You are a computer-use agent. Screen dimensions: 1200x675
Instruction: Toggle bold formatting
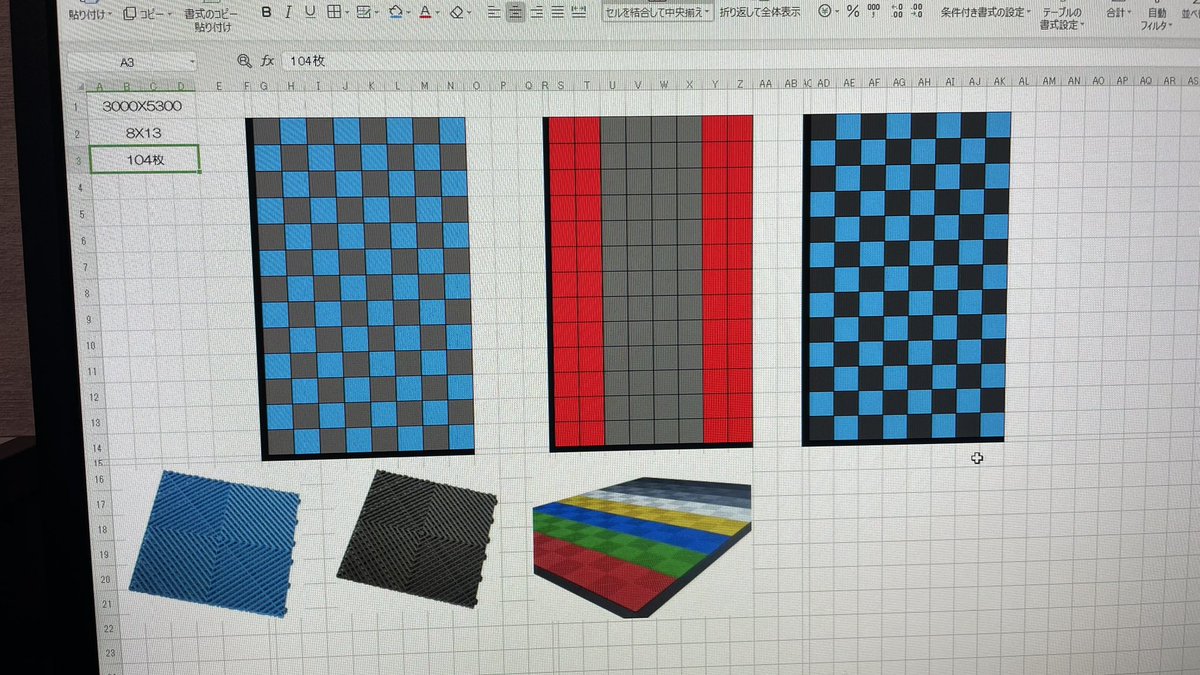click(x=266, y=12)
